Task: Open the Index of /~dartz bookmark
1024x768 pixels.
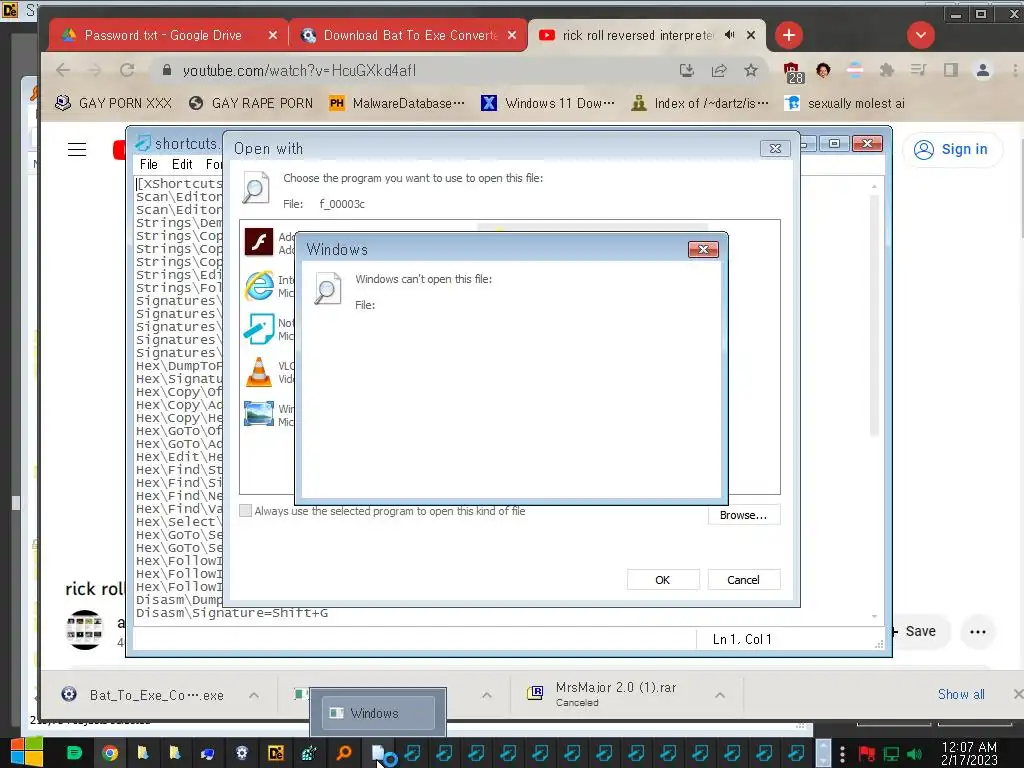Action: tap(700, 103)
